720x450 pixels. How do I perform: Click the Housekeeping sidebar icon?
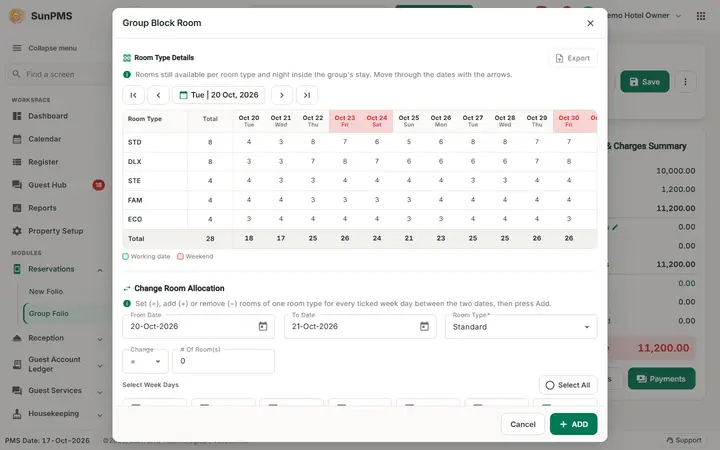17,414
